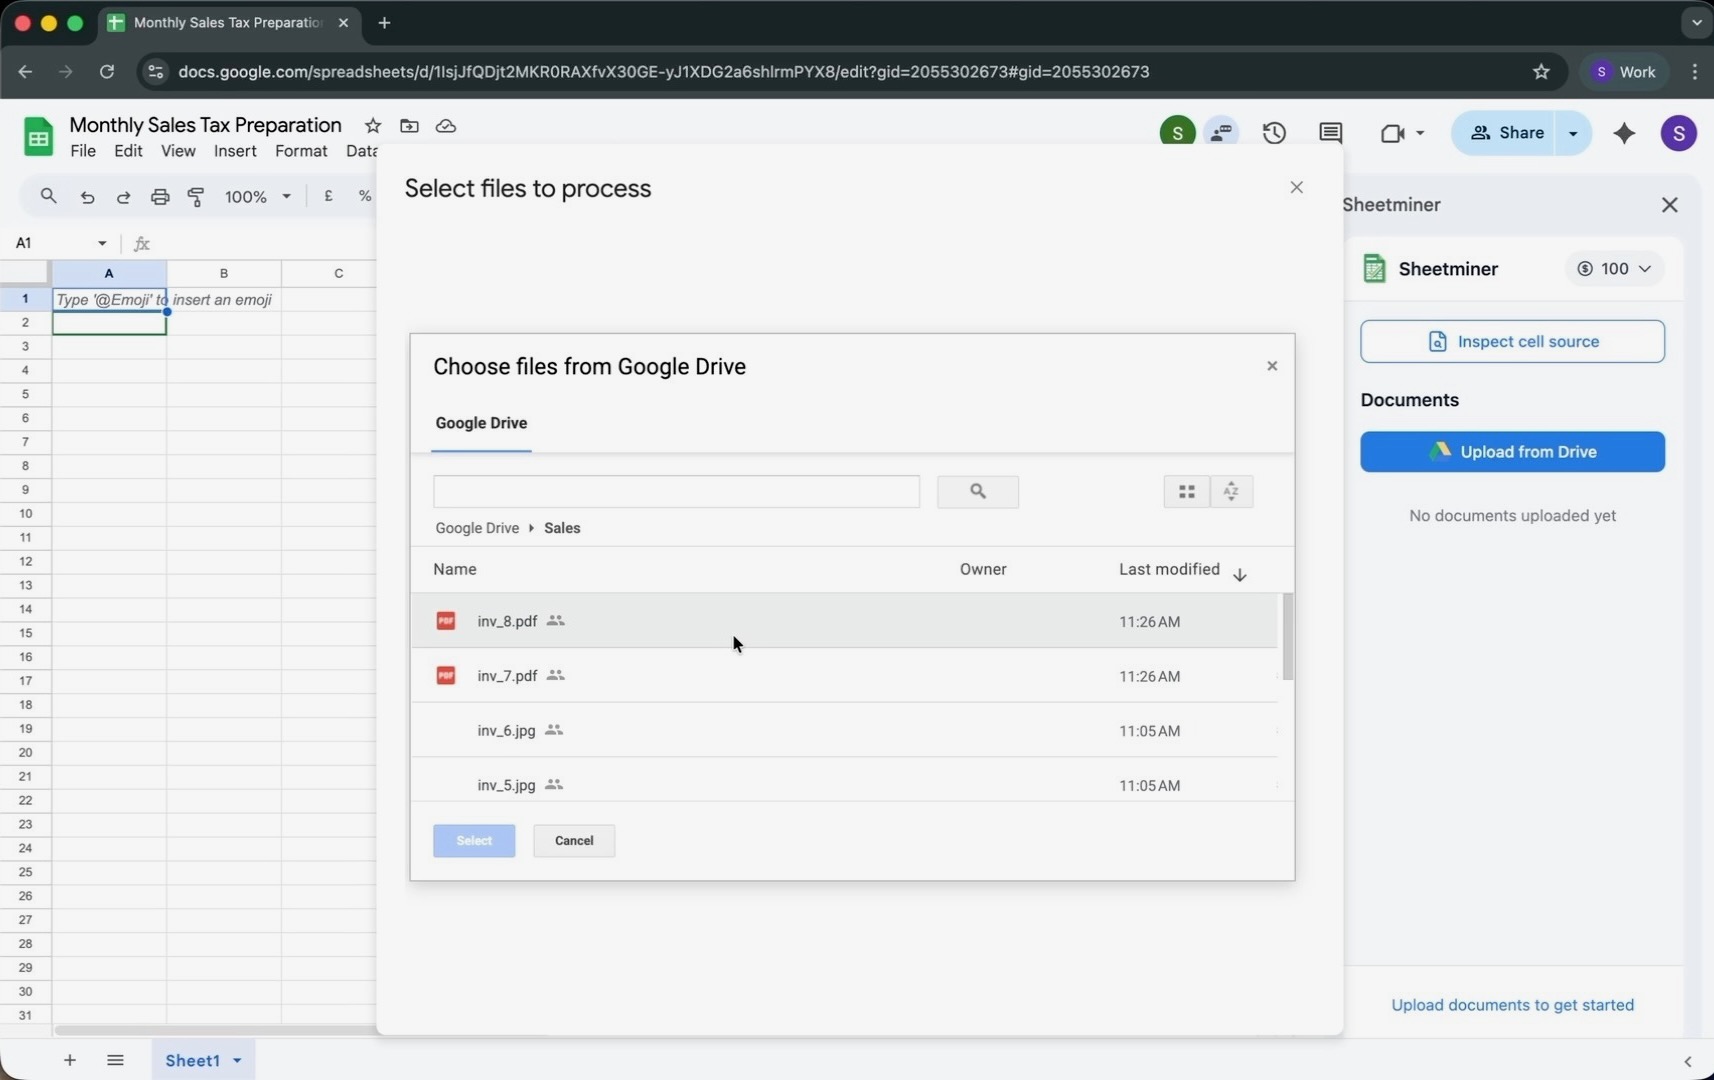
Task: Click the file picker list scrollbar
Action: 1287,637
